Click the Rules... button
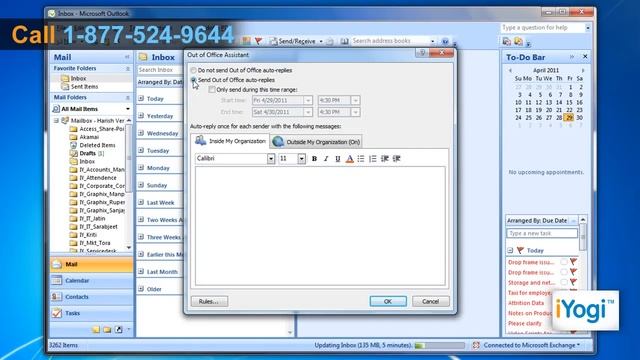The height and width of the screenshot is (360, 640). coord(209,302)
